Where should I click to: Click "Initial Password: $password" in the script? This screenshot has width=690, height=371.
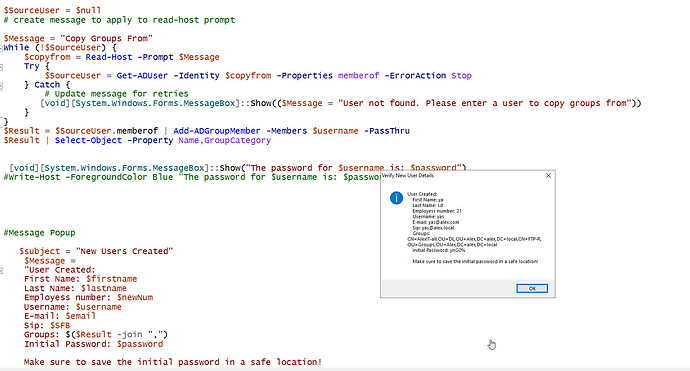(x=93, y=344)
